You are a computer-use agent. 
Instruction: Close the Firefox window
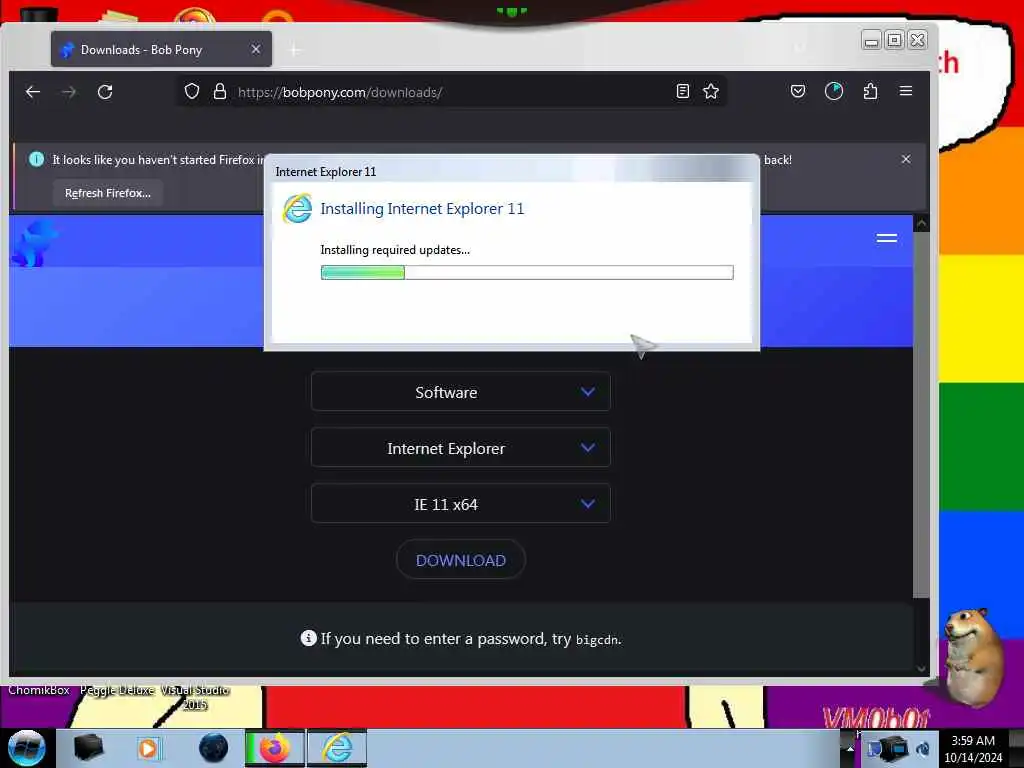(918, 40)
